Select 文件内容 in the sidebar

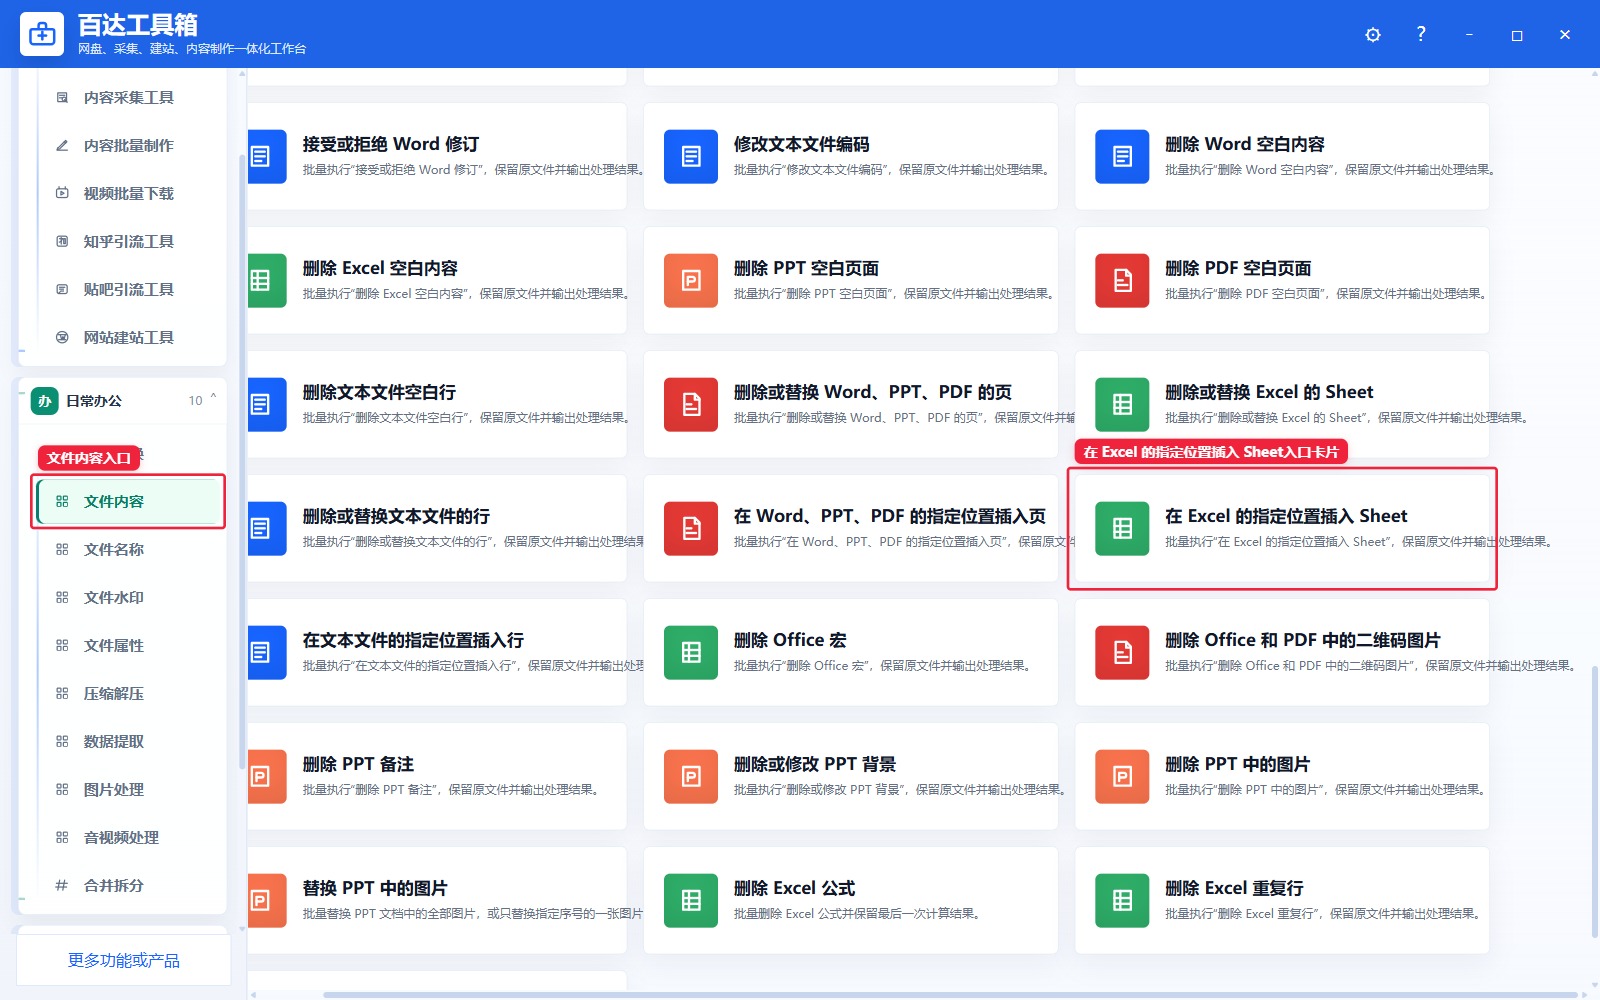pos(128,501)
